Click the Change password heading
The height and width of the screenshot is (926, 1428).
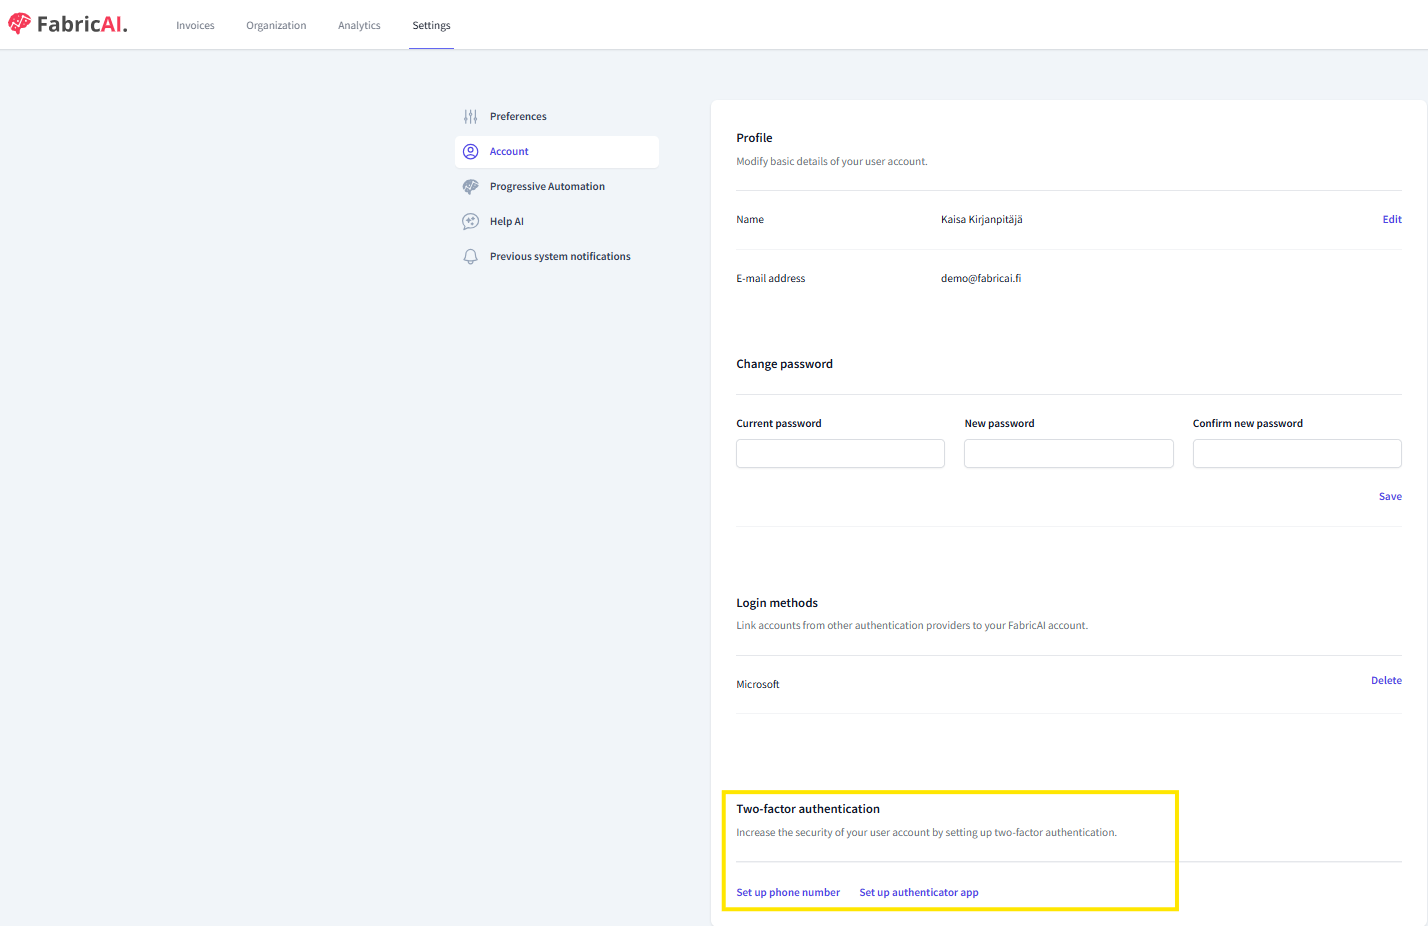click(784, 364)
